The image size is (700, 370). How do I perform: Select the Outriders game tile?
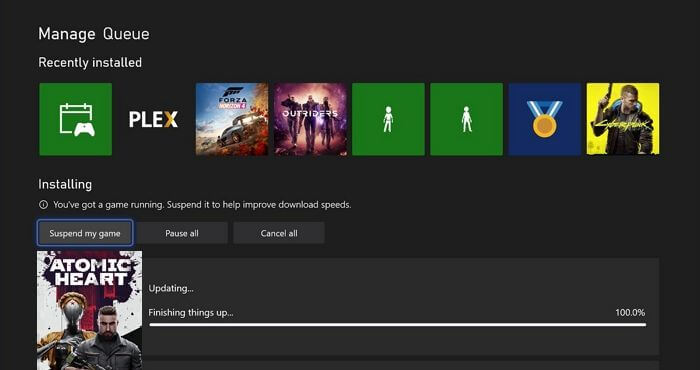(x=310, y=119)
